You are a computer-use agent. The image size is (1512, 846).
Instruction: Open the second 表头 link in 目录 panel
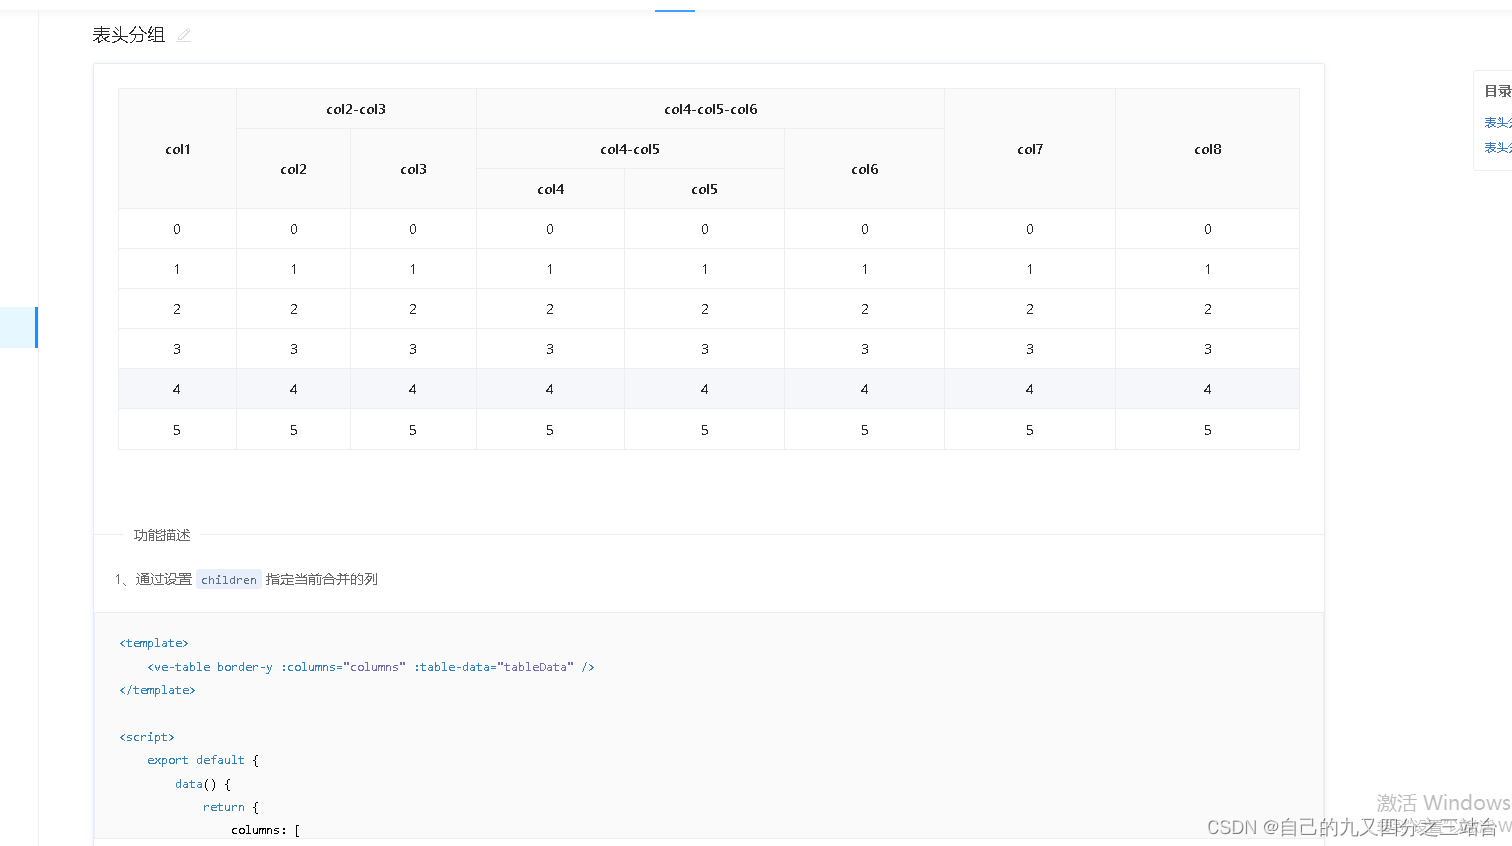(x=1498, y=148)
